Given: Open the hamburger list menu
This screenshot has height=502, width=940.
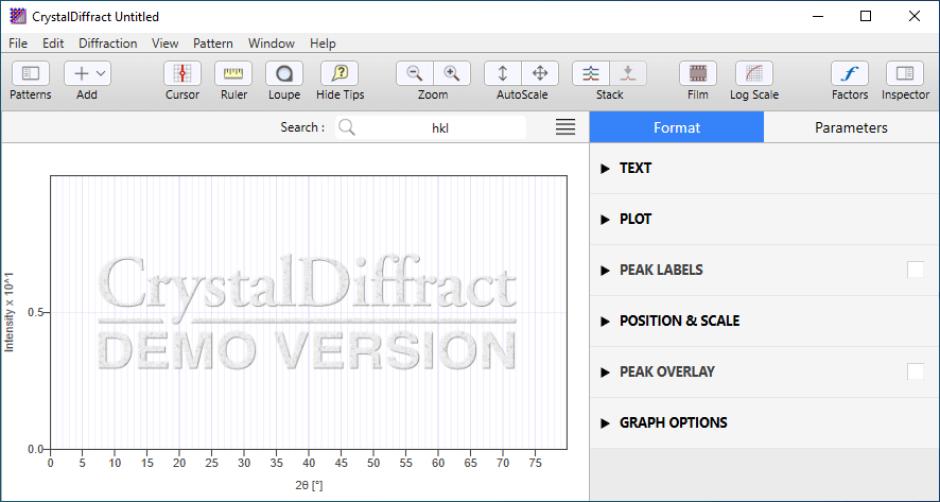Looking at the screenshot, I should click(x=565, y=127).
